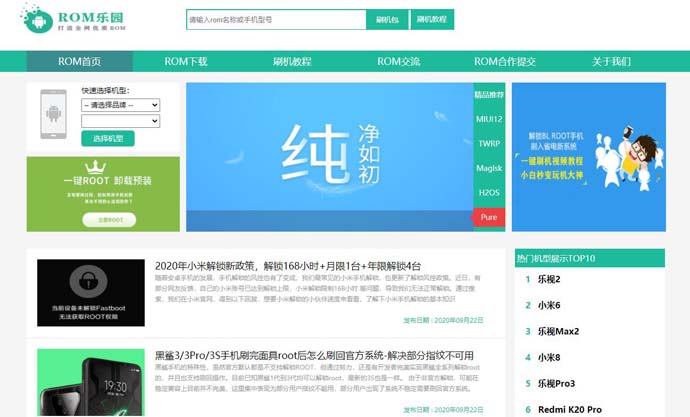Click the ROM乐园 Android logo icon
The image size is (690, 417).
click(37, 18)
